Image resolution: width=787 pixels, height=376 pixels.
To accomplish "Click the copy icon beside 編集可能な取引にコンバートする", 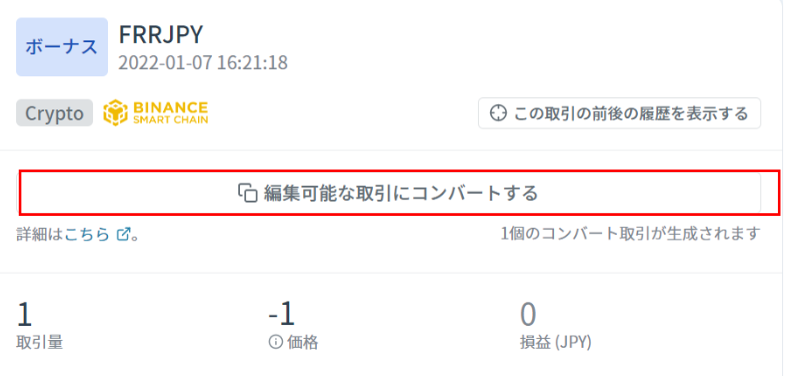I will point(248,193).
